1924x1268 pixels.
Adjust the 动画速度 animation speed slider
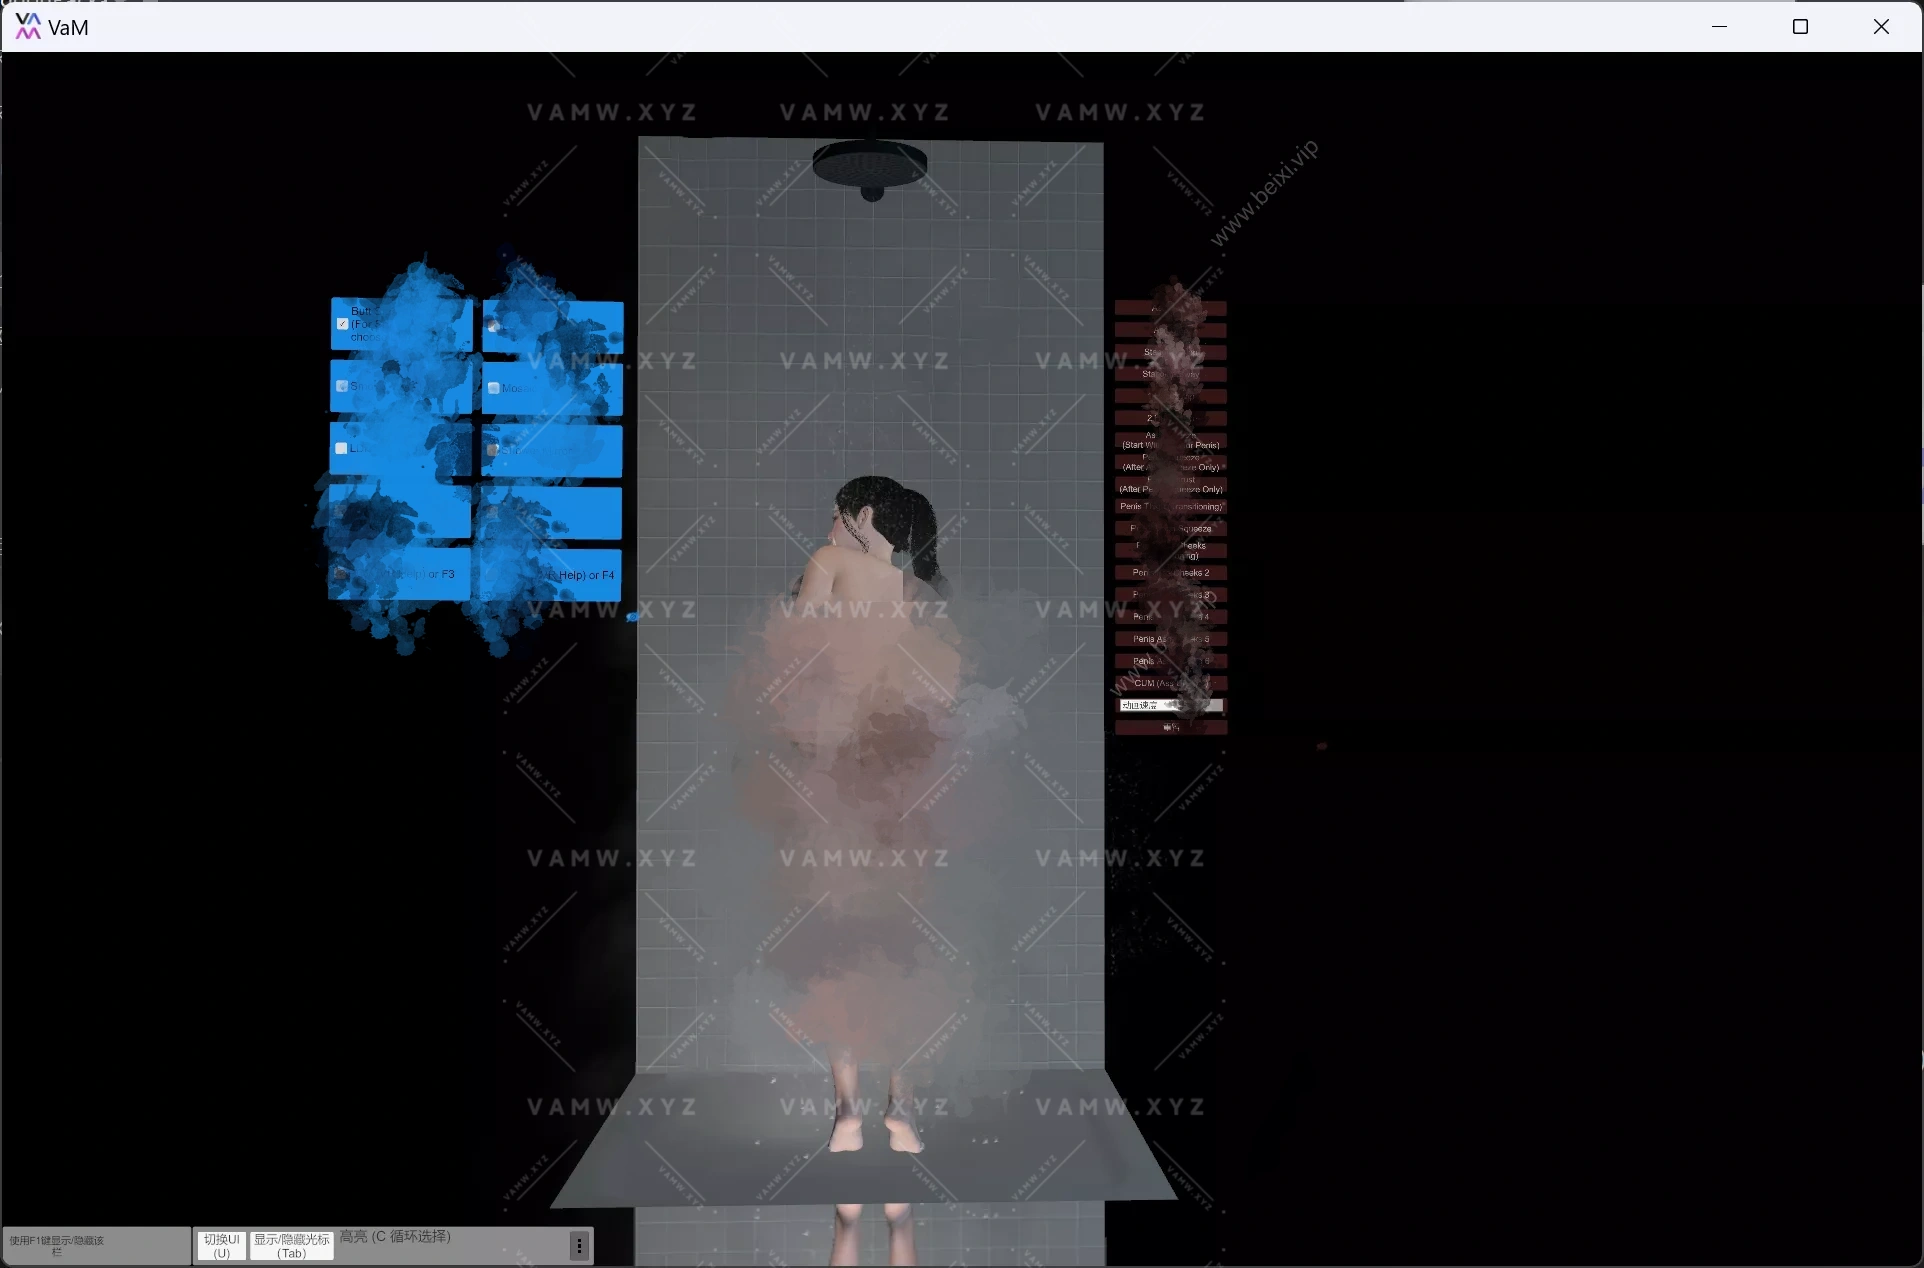coord(1170,704)
